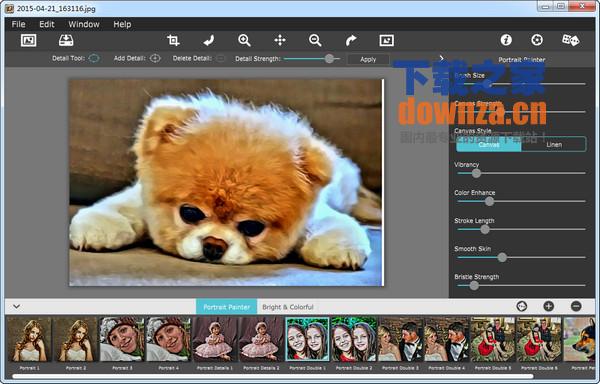600x384 pixels.
Task: Collapse the settings panel with right chevron
Action: [442, 58]
